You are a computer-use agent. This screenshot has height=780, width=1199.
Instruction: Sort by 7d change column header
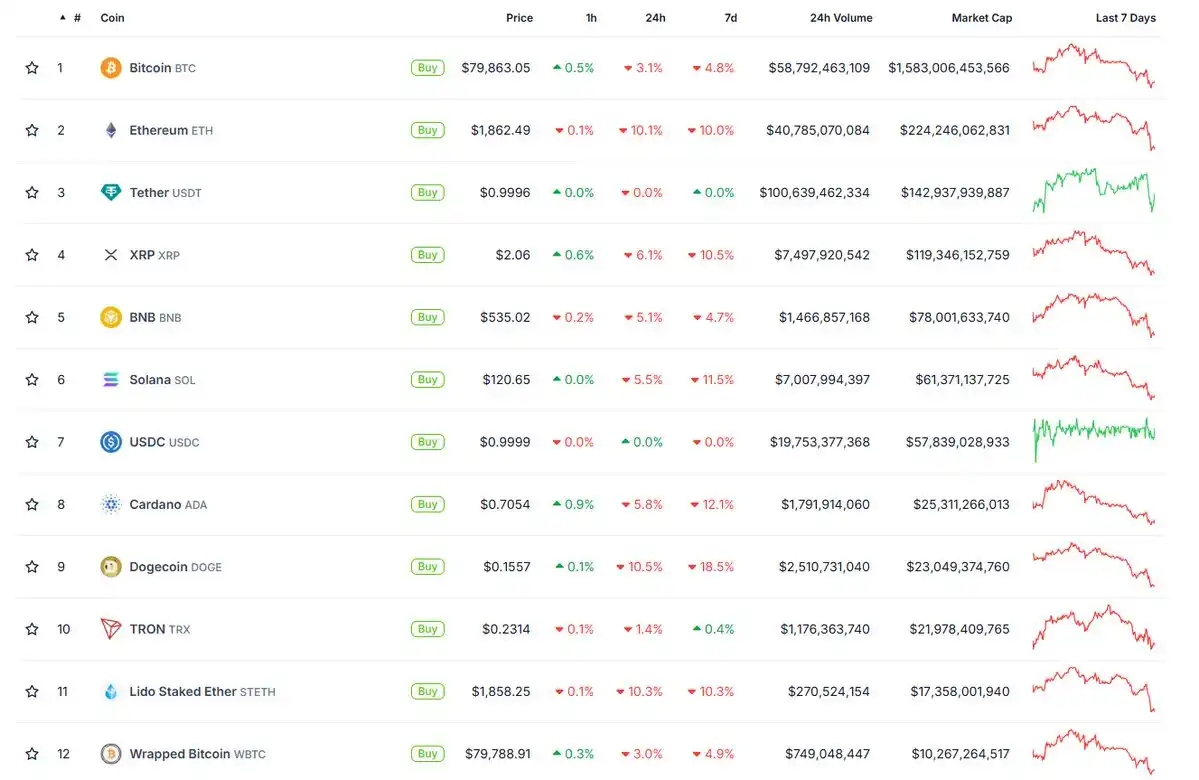click(730, 18)
